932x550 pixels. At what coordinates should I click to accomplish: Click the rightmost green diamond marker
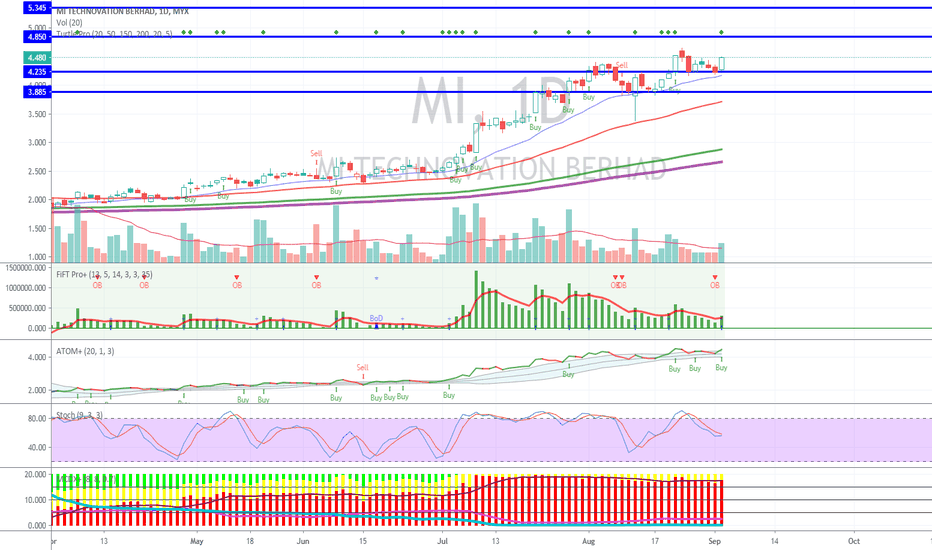(722, 32)
